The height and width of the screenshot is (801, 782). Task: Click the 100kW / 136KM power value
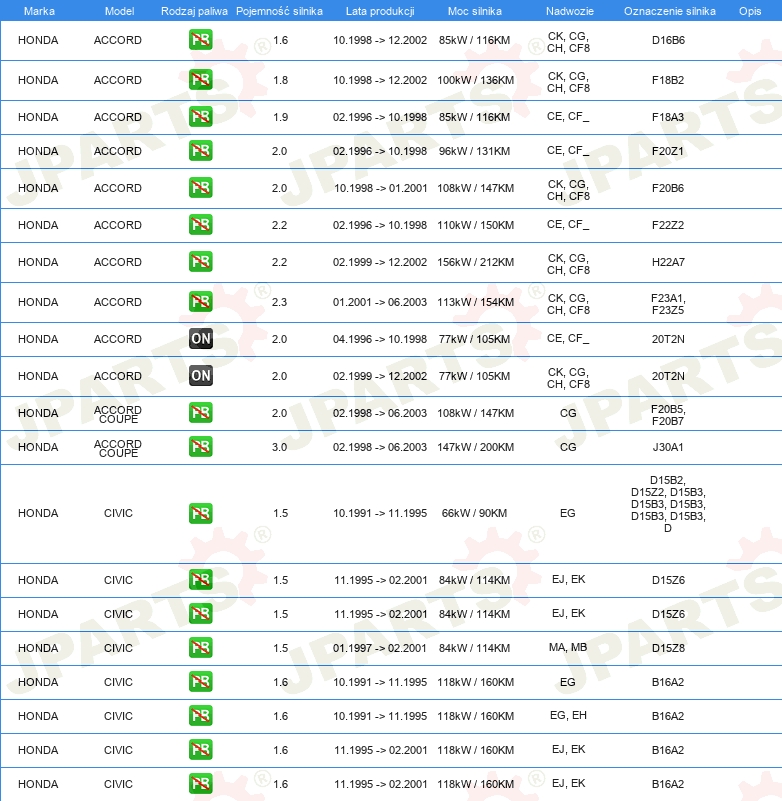click(476, 80)
